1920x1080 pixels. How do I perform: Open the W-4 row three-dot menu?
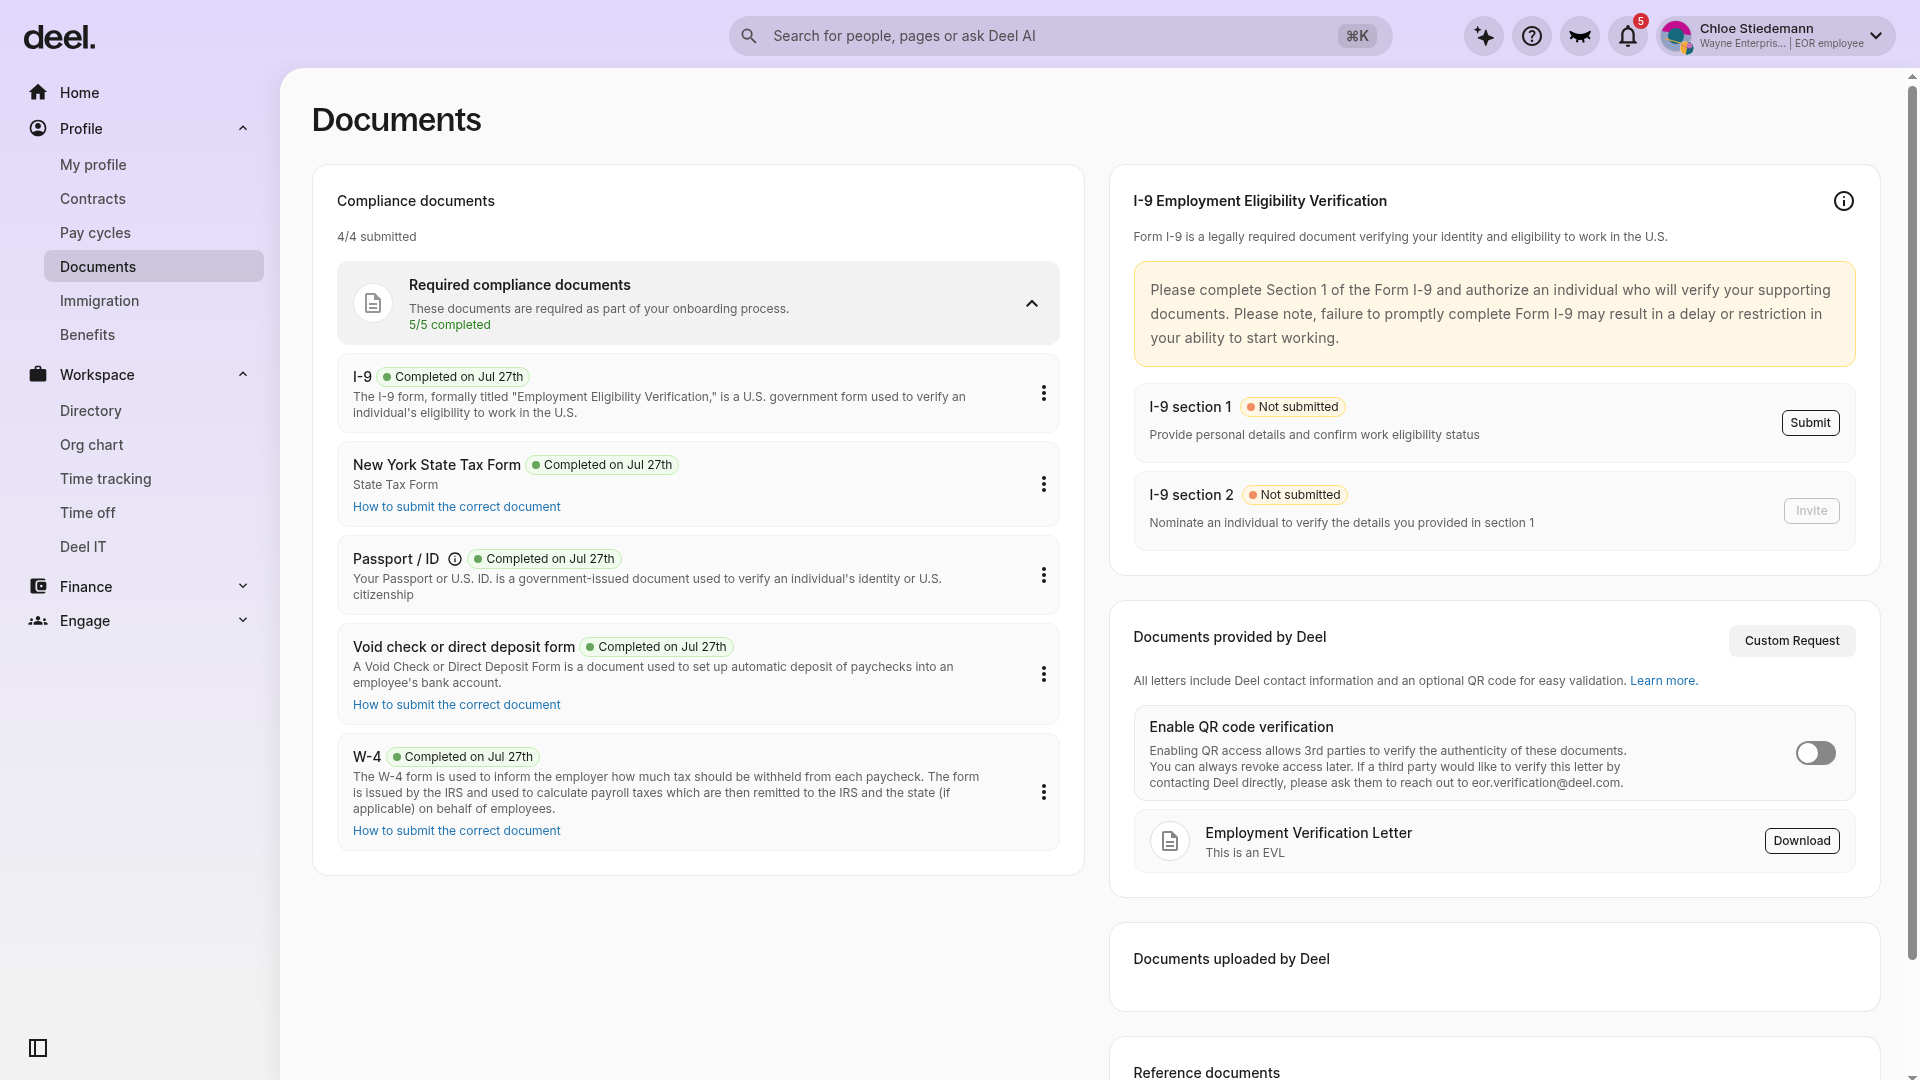1044,792
